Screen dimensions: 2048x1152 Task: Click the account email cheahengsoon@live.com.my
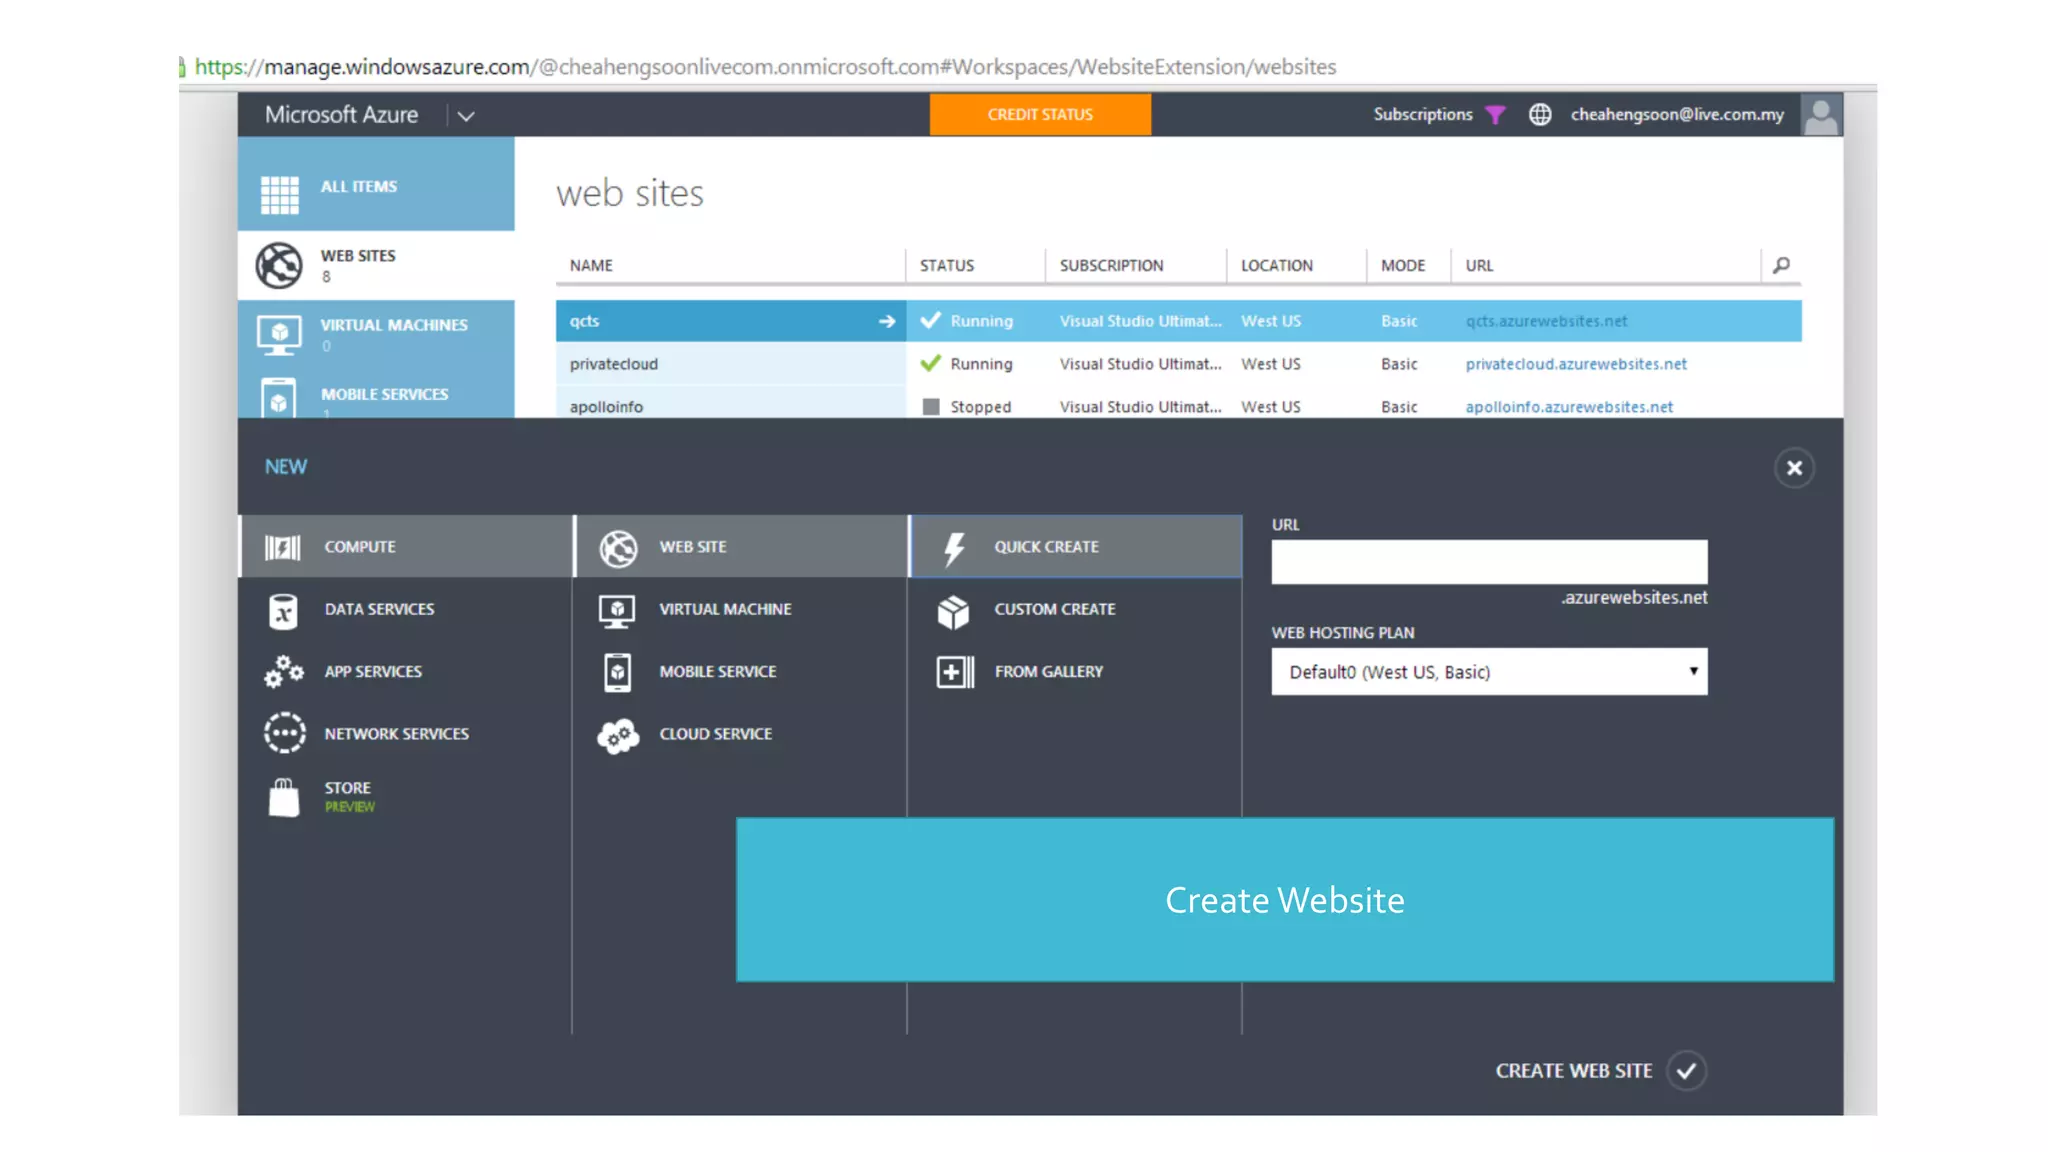(x=1677, y=114)
